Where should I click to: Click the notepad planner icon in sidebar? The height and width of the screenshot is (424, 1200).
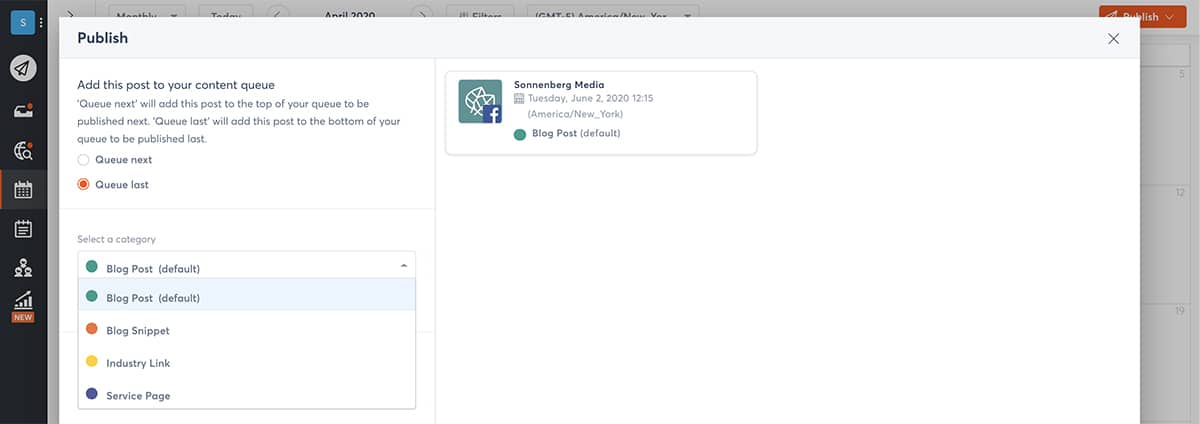[x=23, y=229]
